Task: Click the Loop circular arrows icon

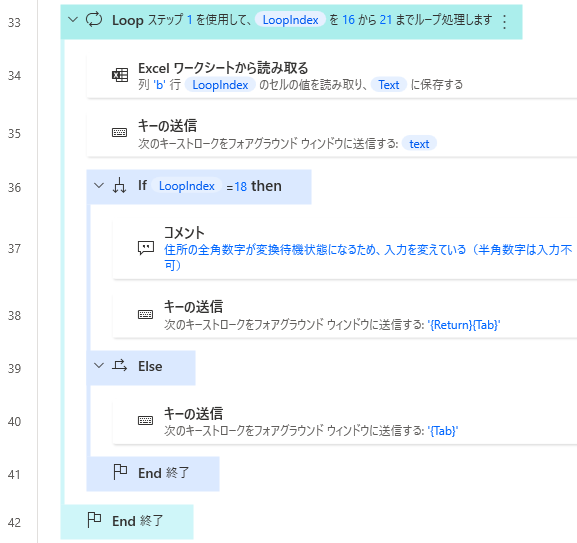Action: coord(94,19)
